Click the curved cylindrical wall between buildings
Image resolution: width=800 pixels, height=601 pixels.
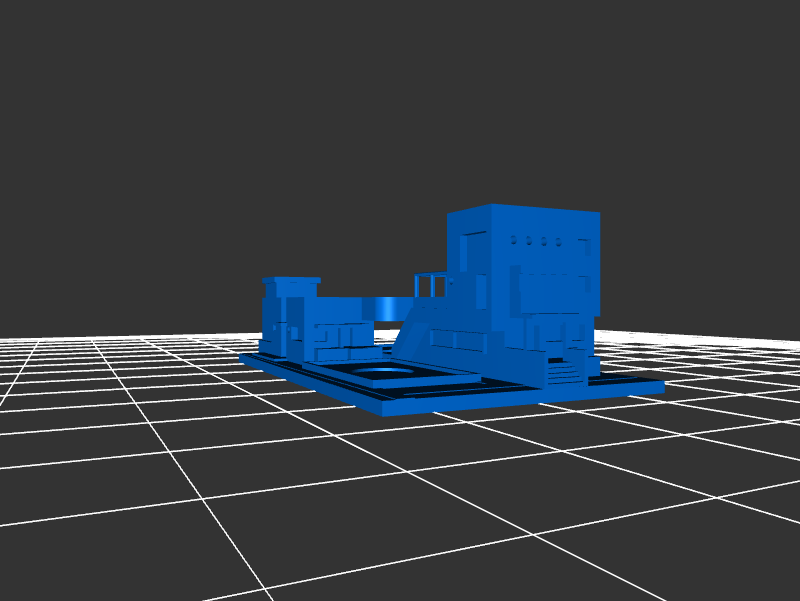click(x=388, y=307)
